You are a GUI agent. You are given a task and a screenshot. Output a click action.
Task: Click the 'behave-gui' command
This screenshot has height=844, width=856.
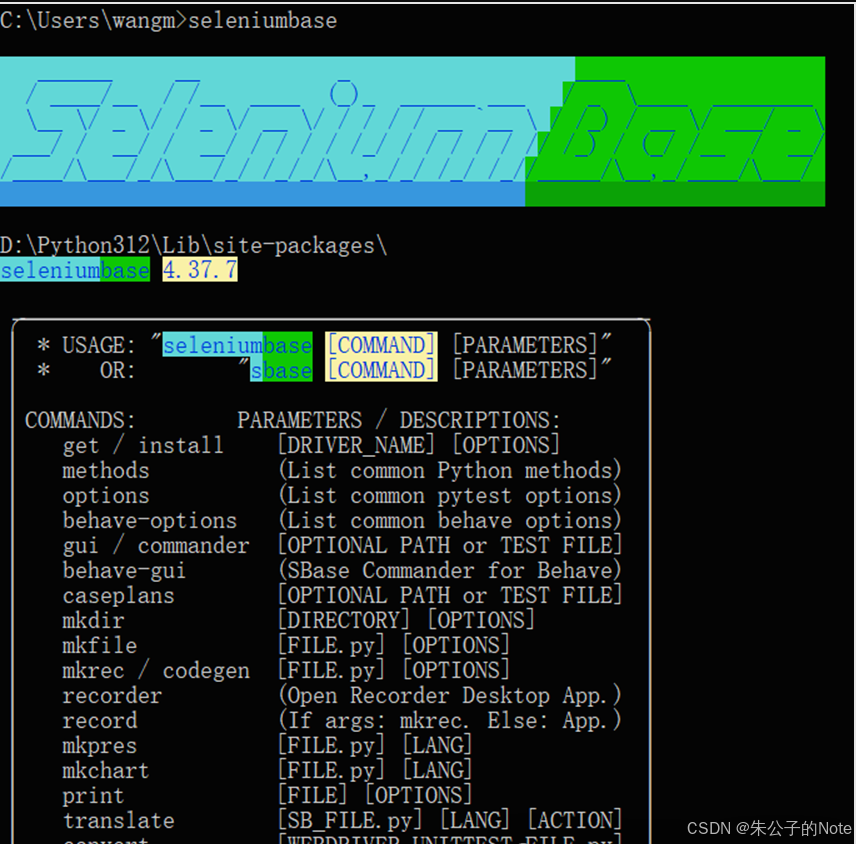point(124,571)
